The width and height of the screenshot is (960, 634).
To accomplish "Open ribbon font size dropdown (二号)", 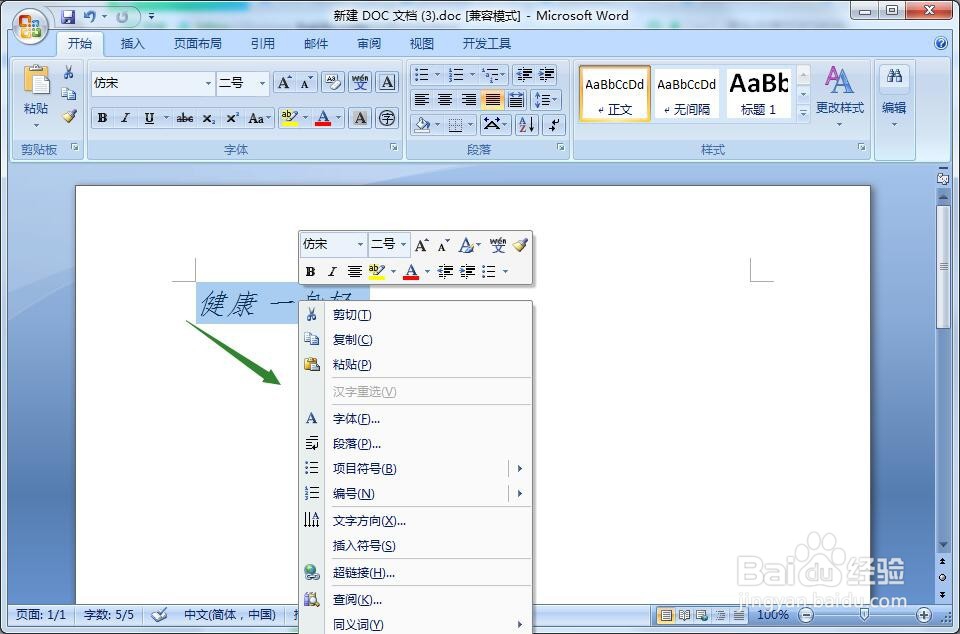I will (x=262, y=83).
